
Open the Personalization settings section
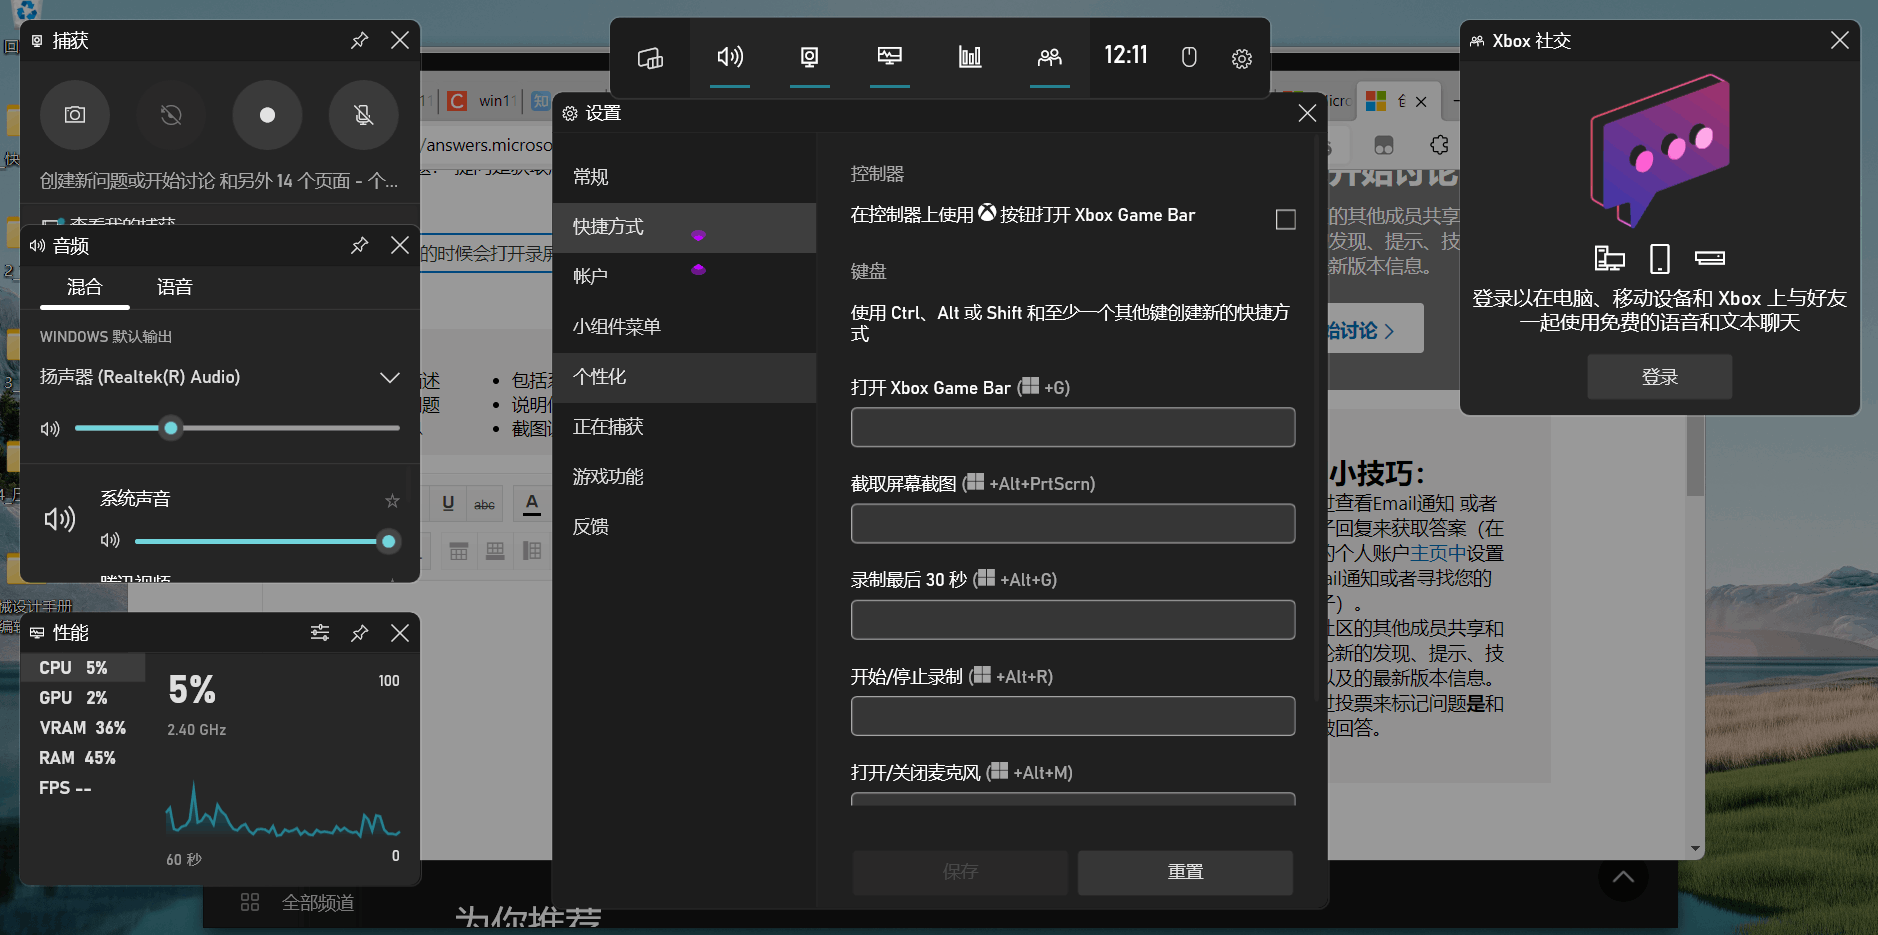click(684, 377)
